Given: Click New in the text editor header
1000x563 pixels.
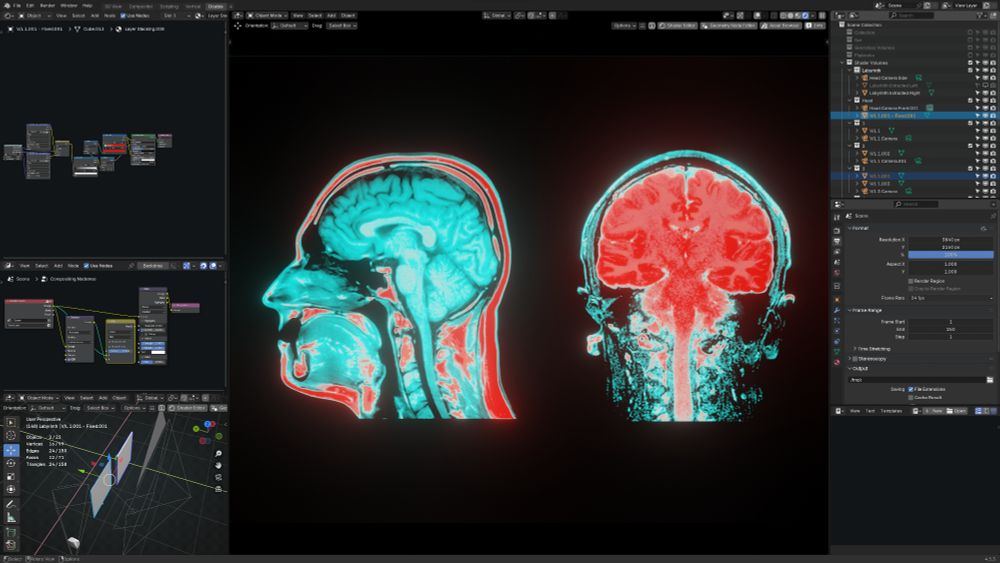Looking at the screenshot, I should (x=934, y=411).
